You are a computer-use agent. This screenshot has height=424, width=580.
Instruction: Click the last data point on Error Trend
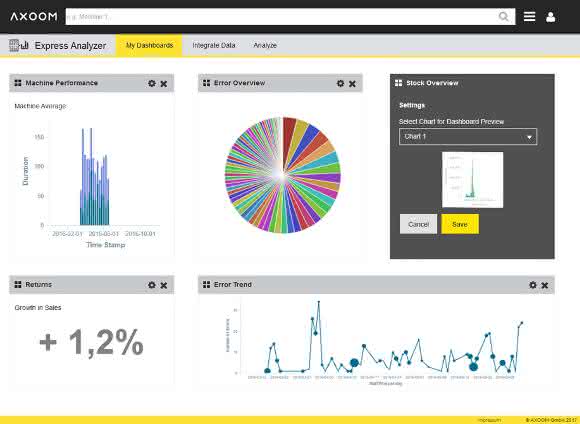tap(522, 323)
